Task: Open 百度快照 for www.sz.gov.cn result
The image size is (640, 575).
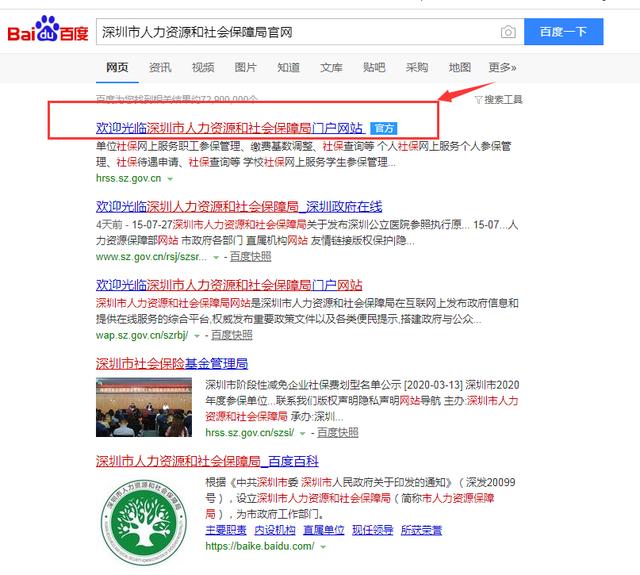Action: [x=251, y=257]
